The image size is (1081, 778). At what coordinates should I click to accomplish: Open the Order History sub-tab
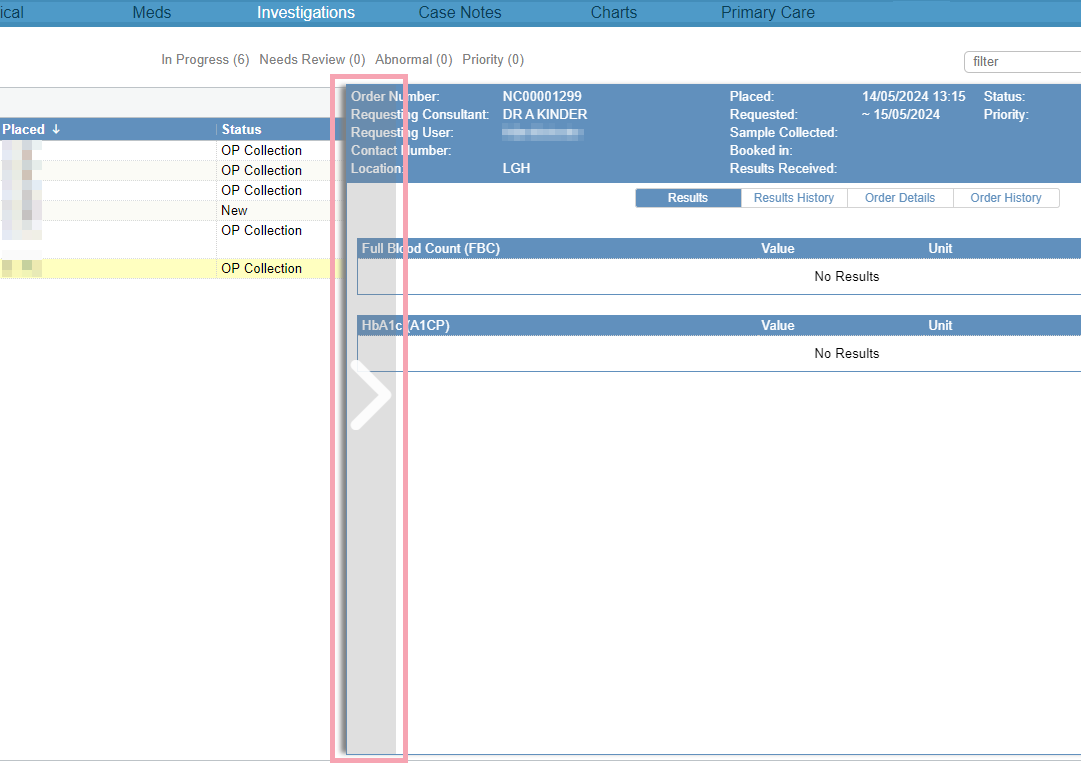coord(1006,198)
